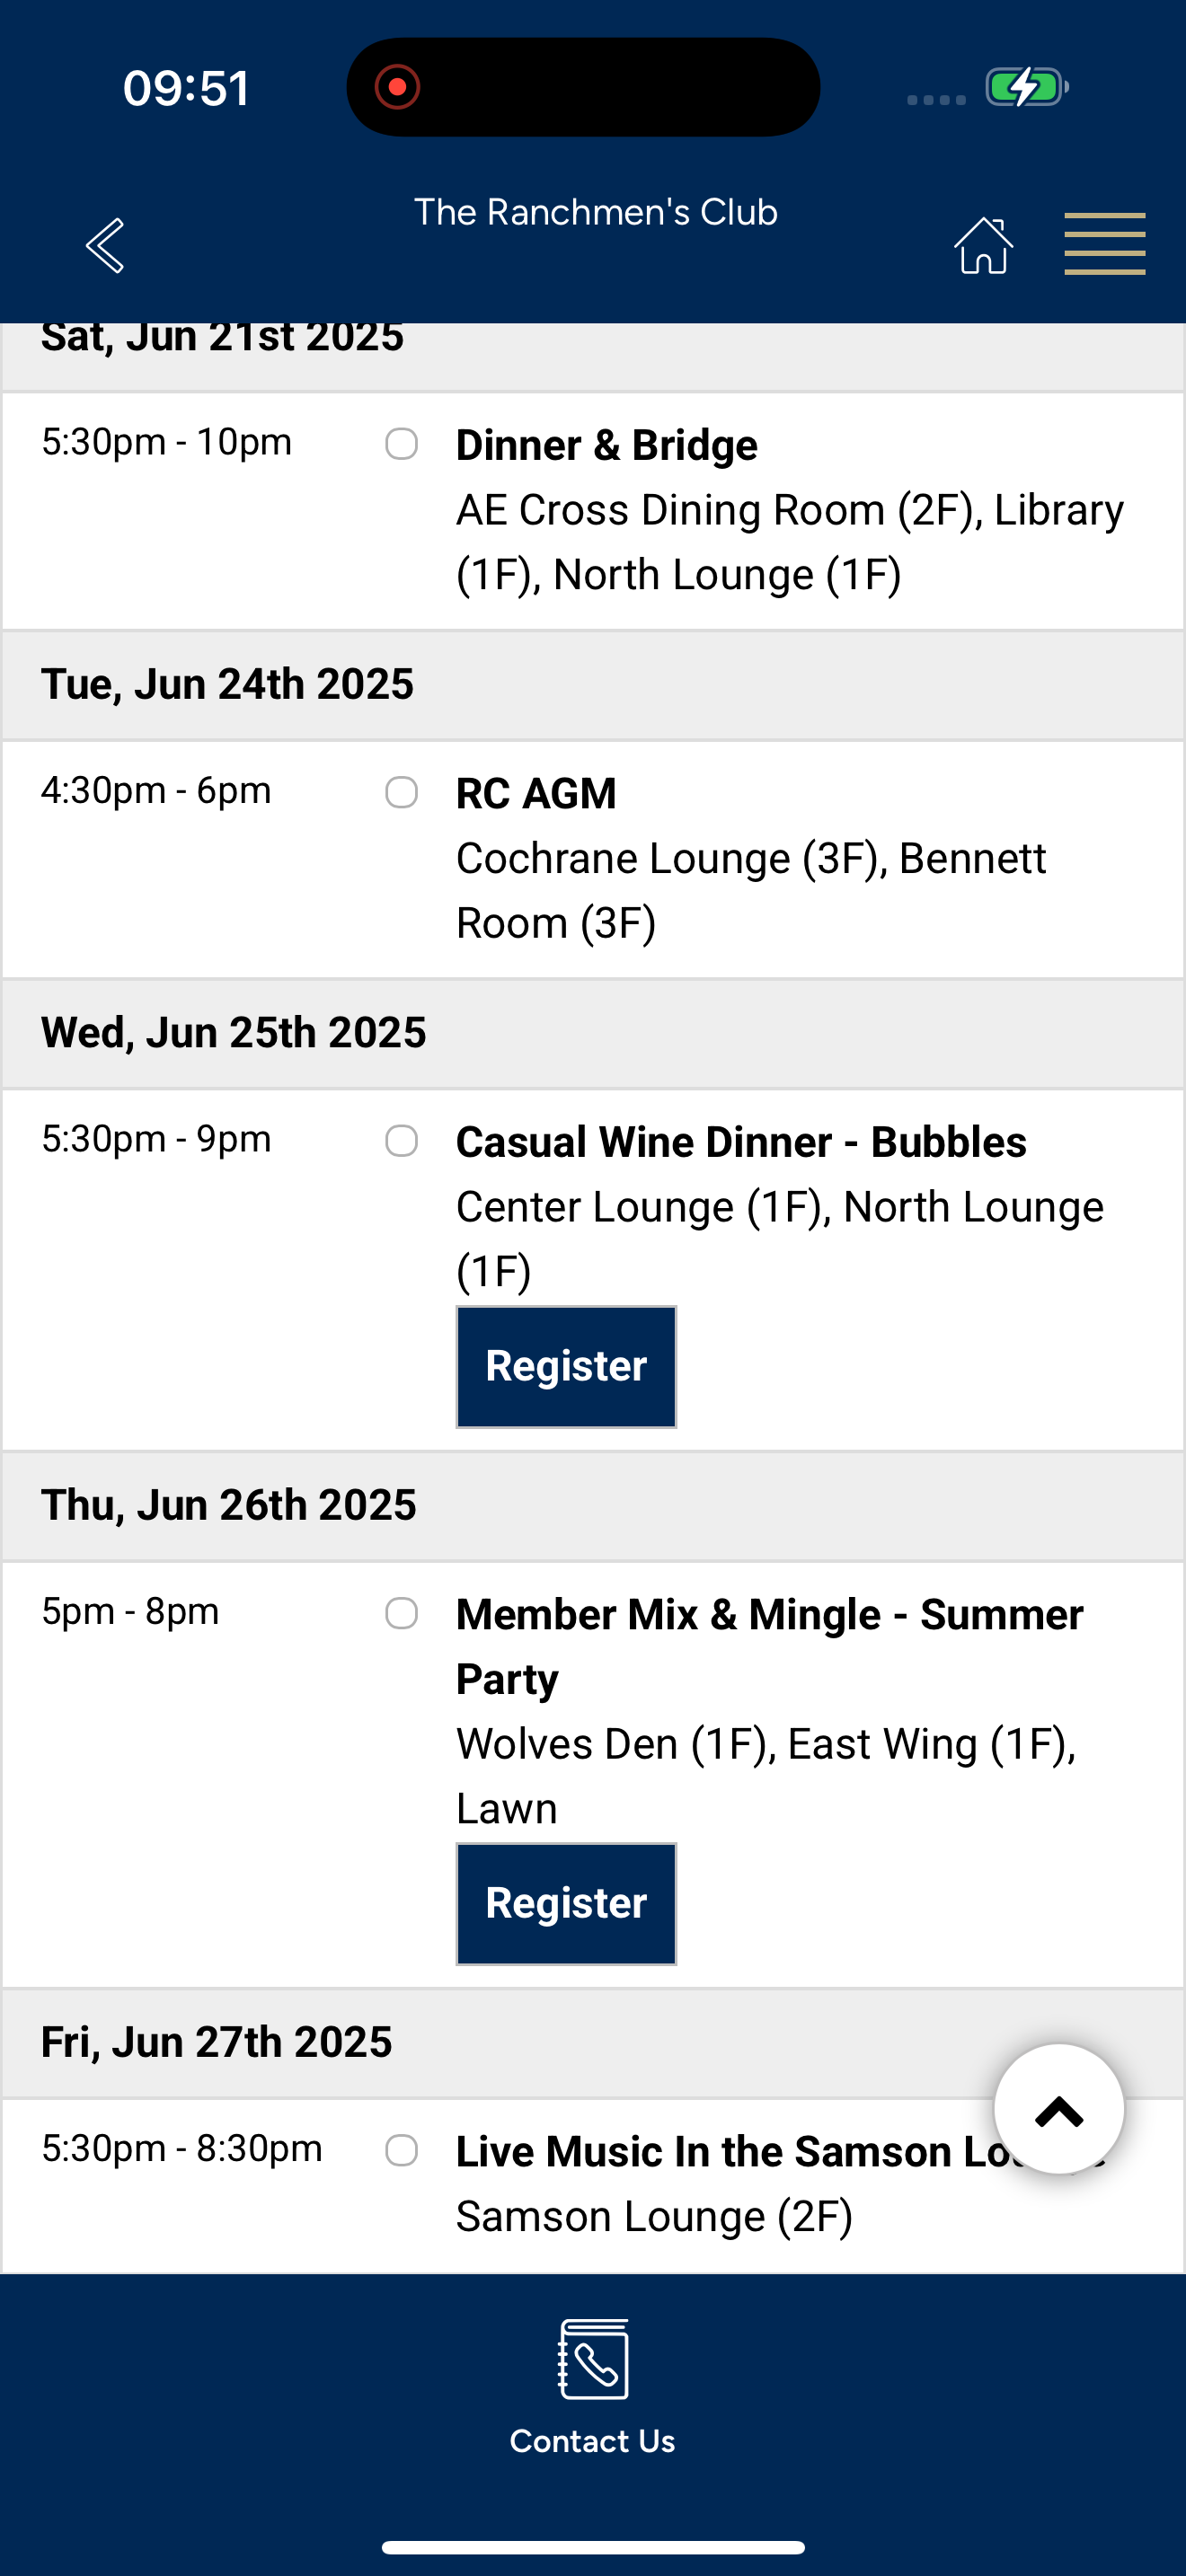Register for Member Mix & Mingle Summer Party
Image resolution: width=1186 pixels, height=2576 pixels.
pyautogui.click(x=566, y=1904)
